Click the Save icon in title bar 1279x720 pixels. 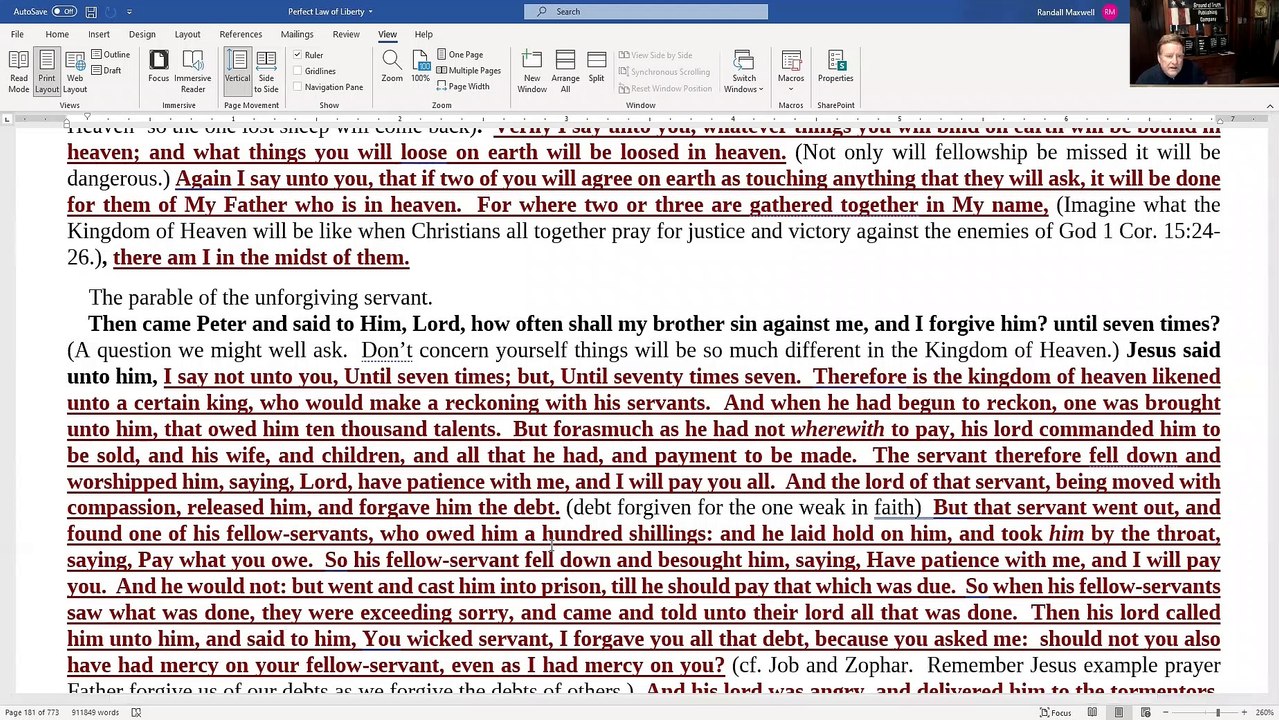(x=91, y=12)
